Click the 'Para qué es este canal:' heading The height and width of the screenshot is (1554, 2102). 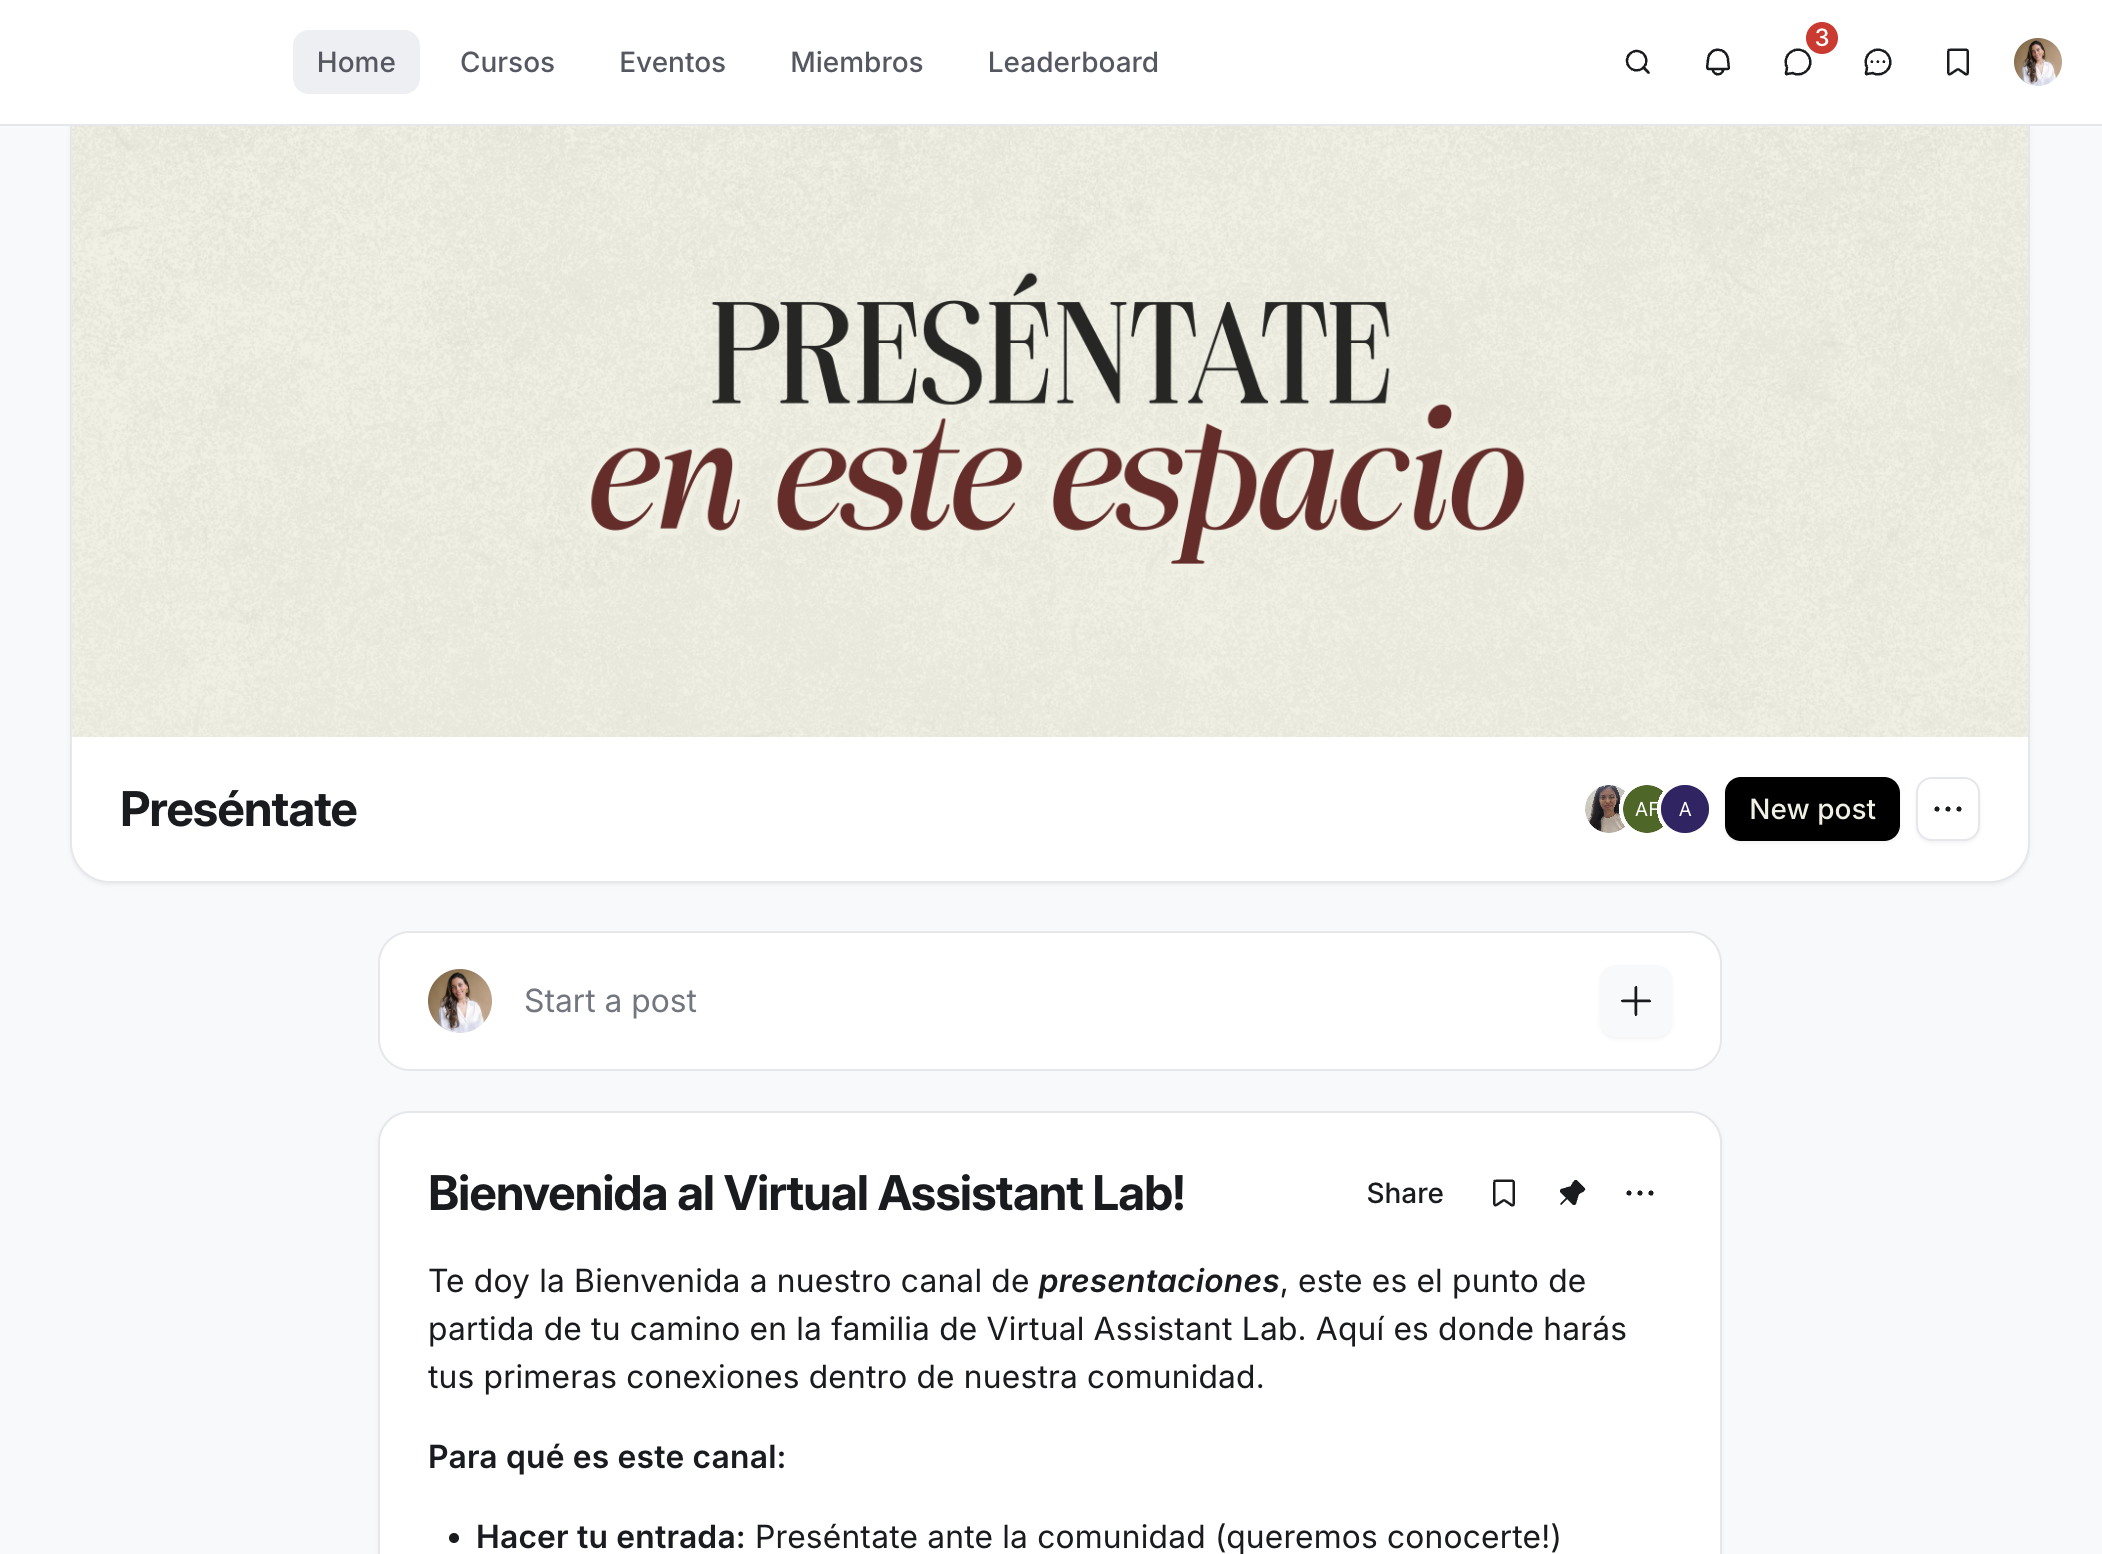click(607, 1457)
